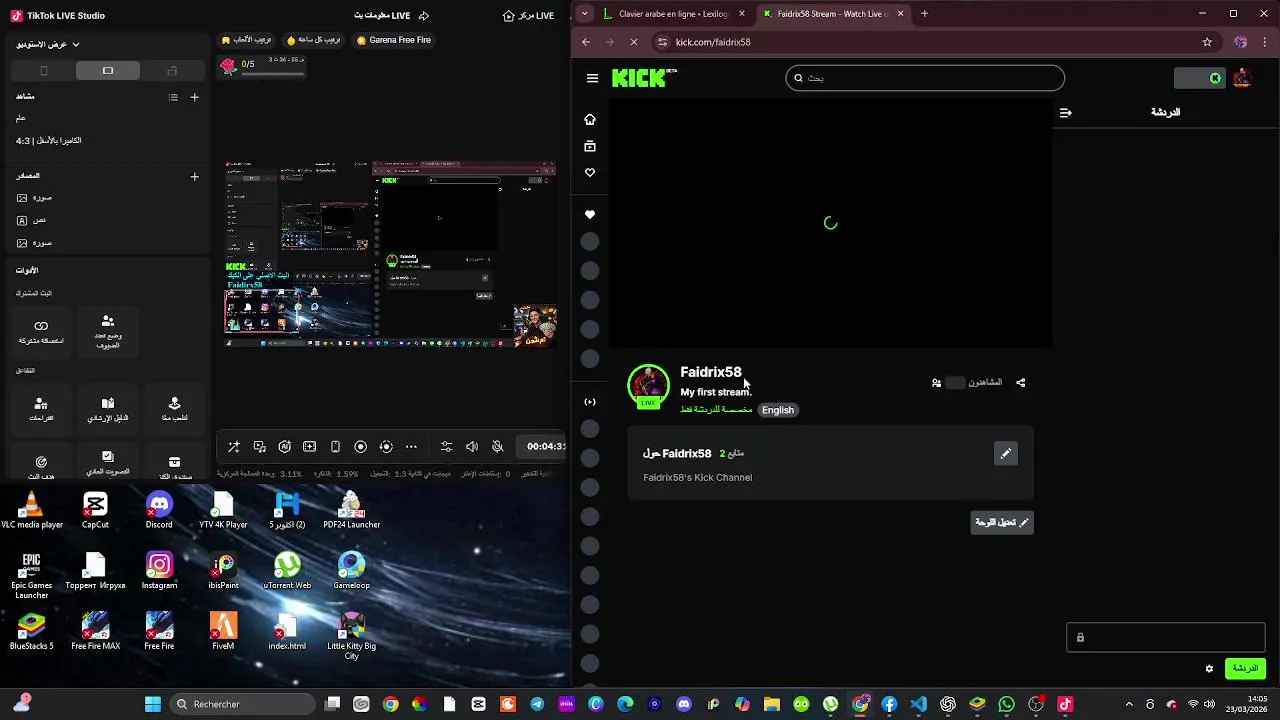The height and width of the screenshot is (720, 1280).
Task: Click the target capture icon beside record
Action: click(x=386, y=447)
